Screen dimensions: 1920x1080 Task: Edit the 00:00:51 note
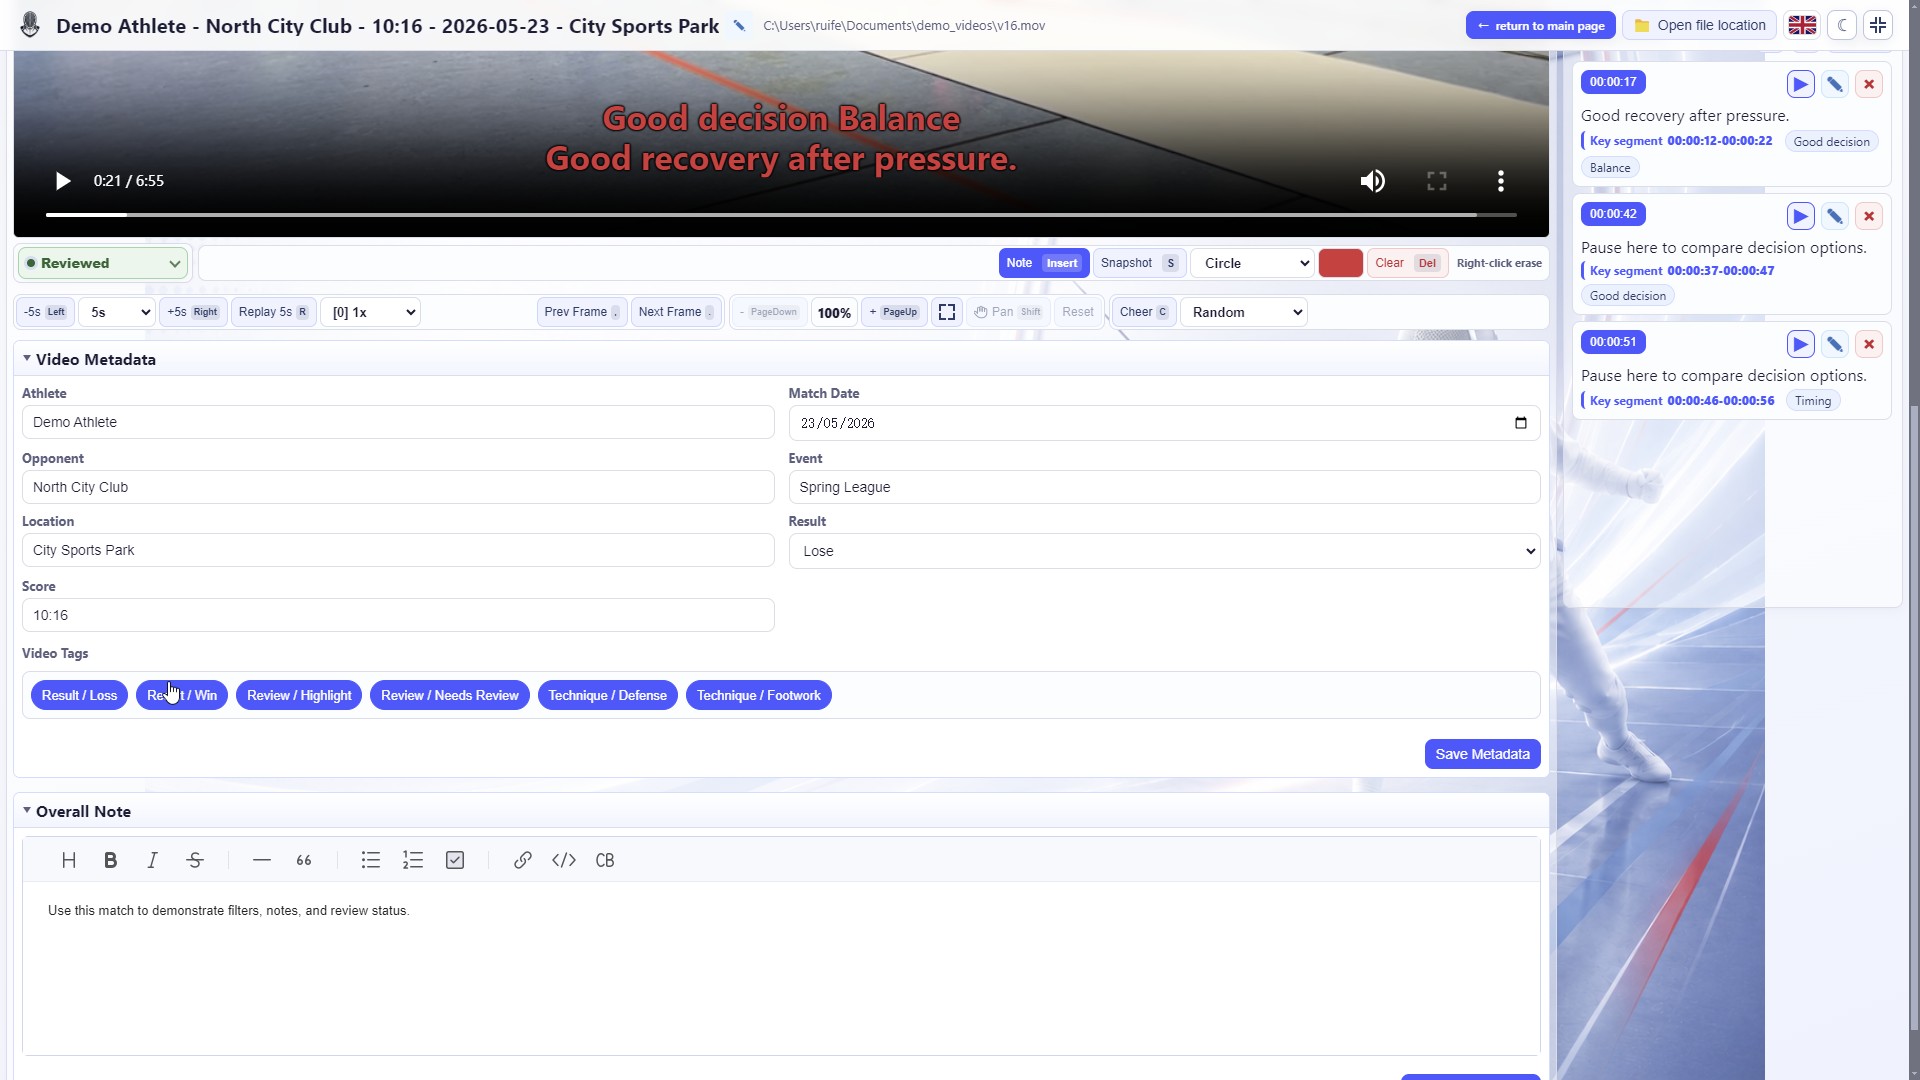(x=1834, y=344)
